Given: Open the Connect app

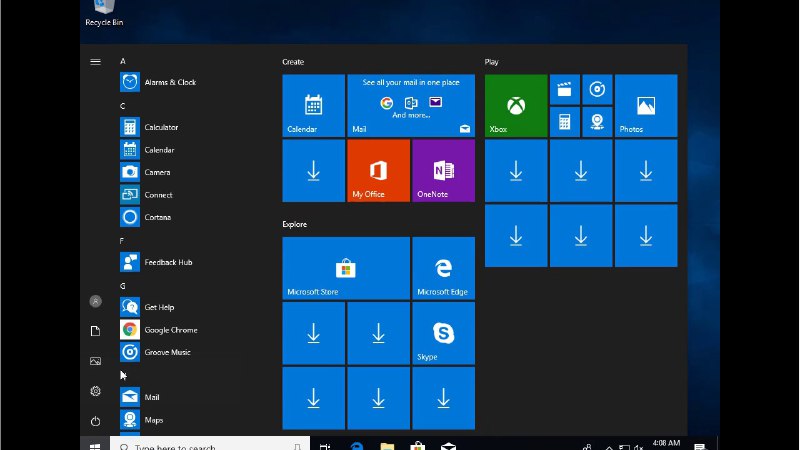Looking at the screenshot, I should click(147, 195).
